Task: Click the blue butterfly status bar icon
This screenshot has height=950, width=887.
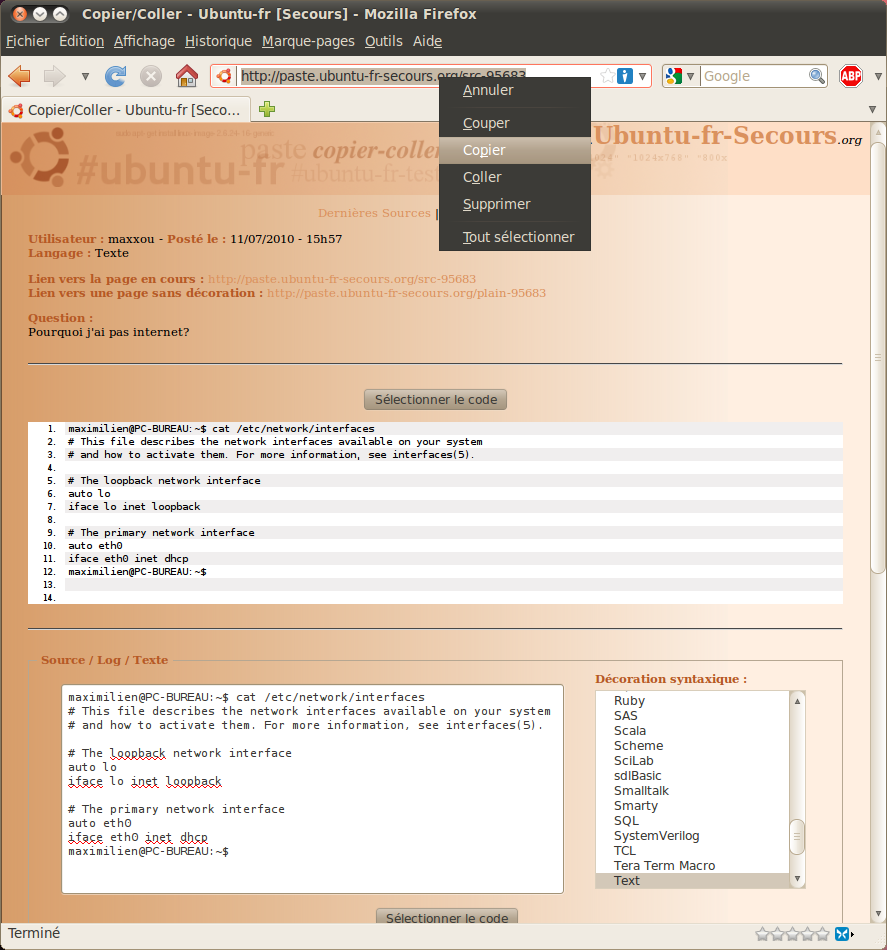Action: pos(843,933)
